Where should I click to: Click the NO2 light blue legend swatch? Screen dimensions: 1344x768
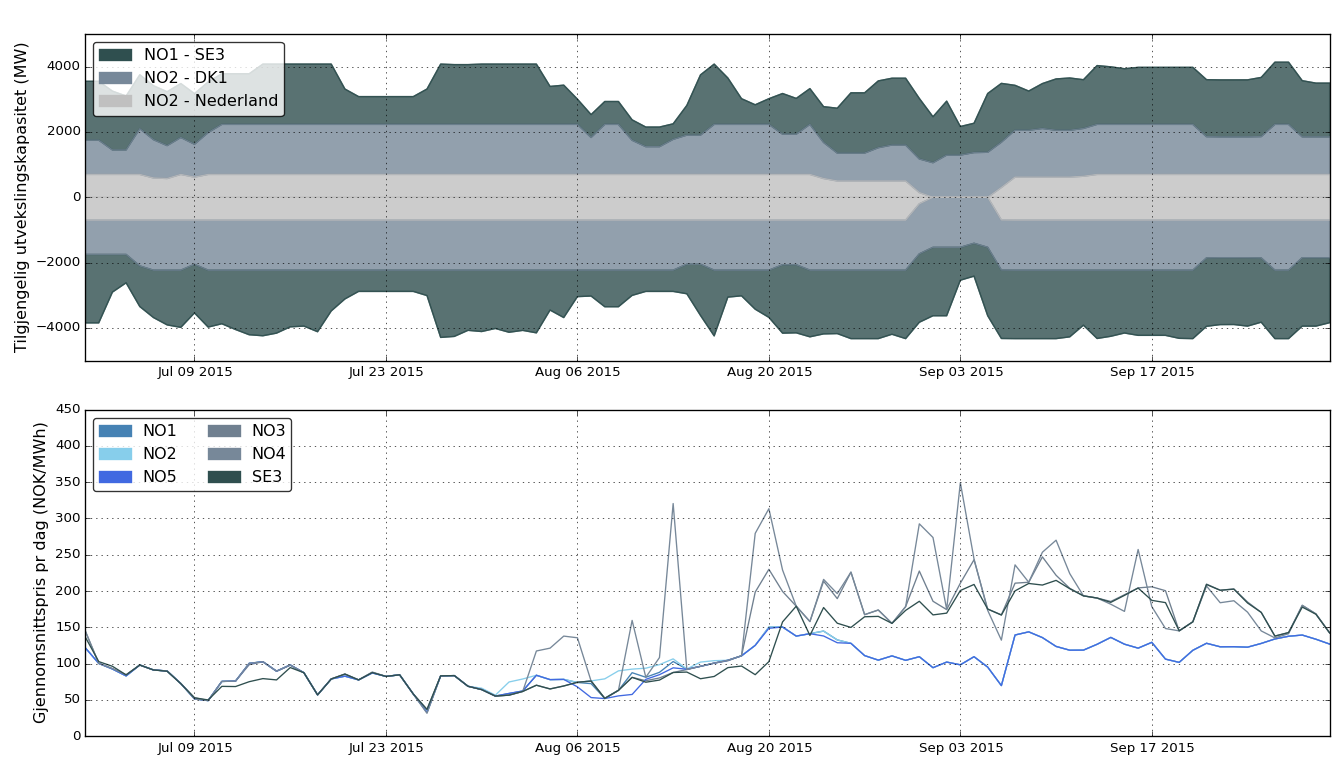115,454
